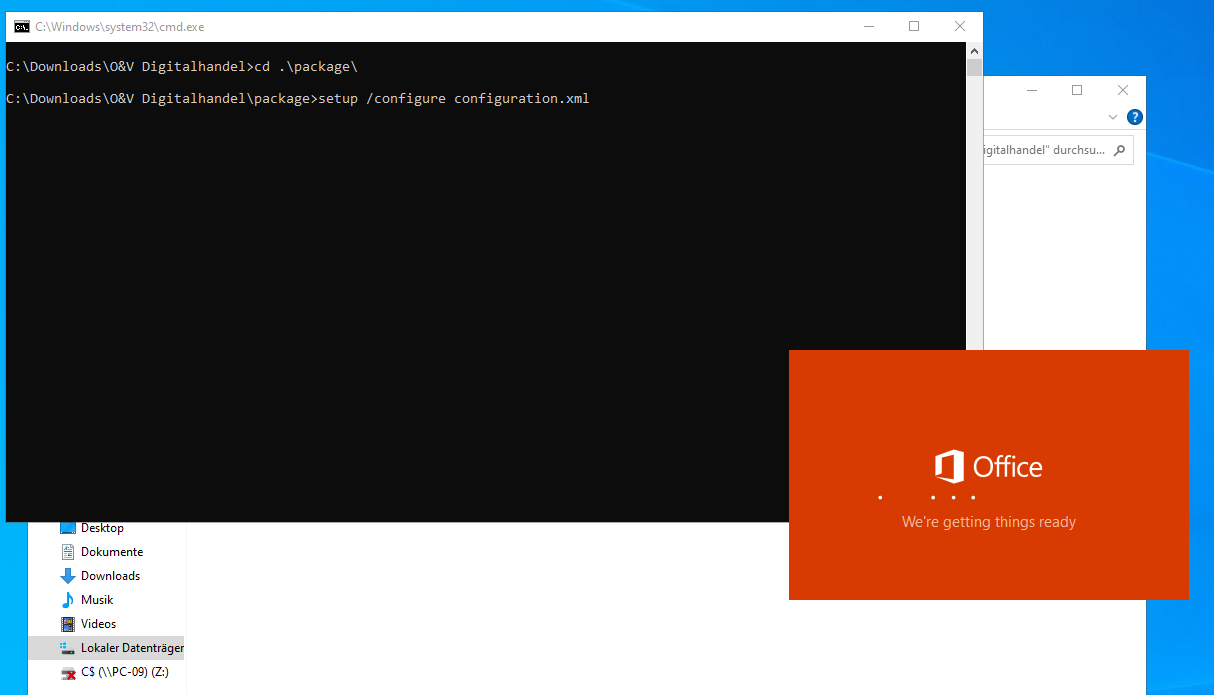Click the blue Explorer help icon
This screenshot has height=695, width=1214.
point(1134,117)
